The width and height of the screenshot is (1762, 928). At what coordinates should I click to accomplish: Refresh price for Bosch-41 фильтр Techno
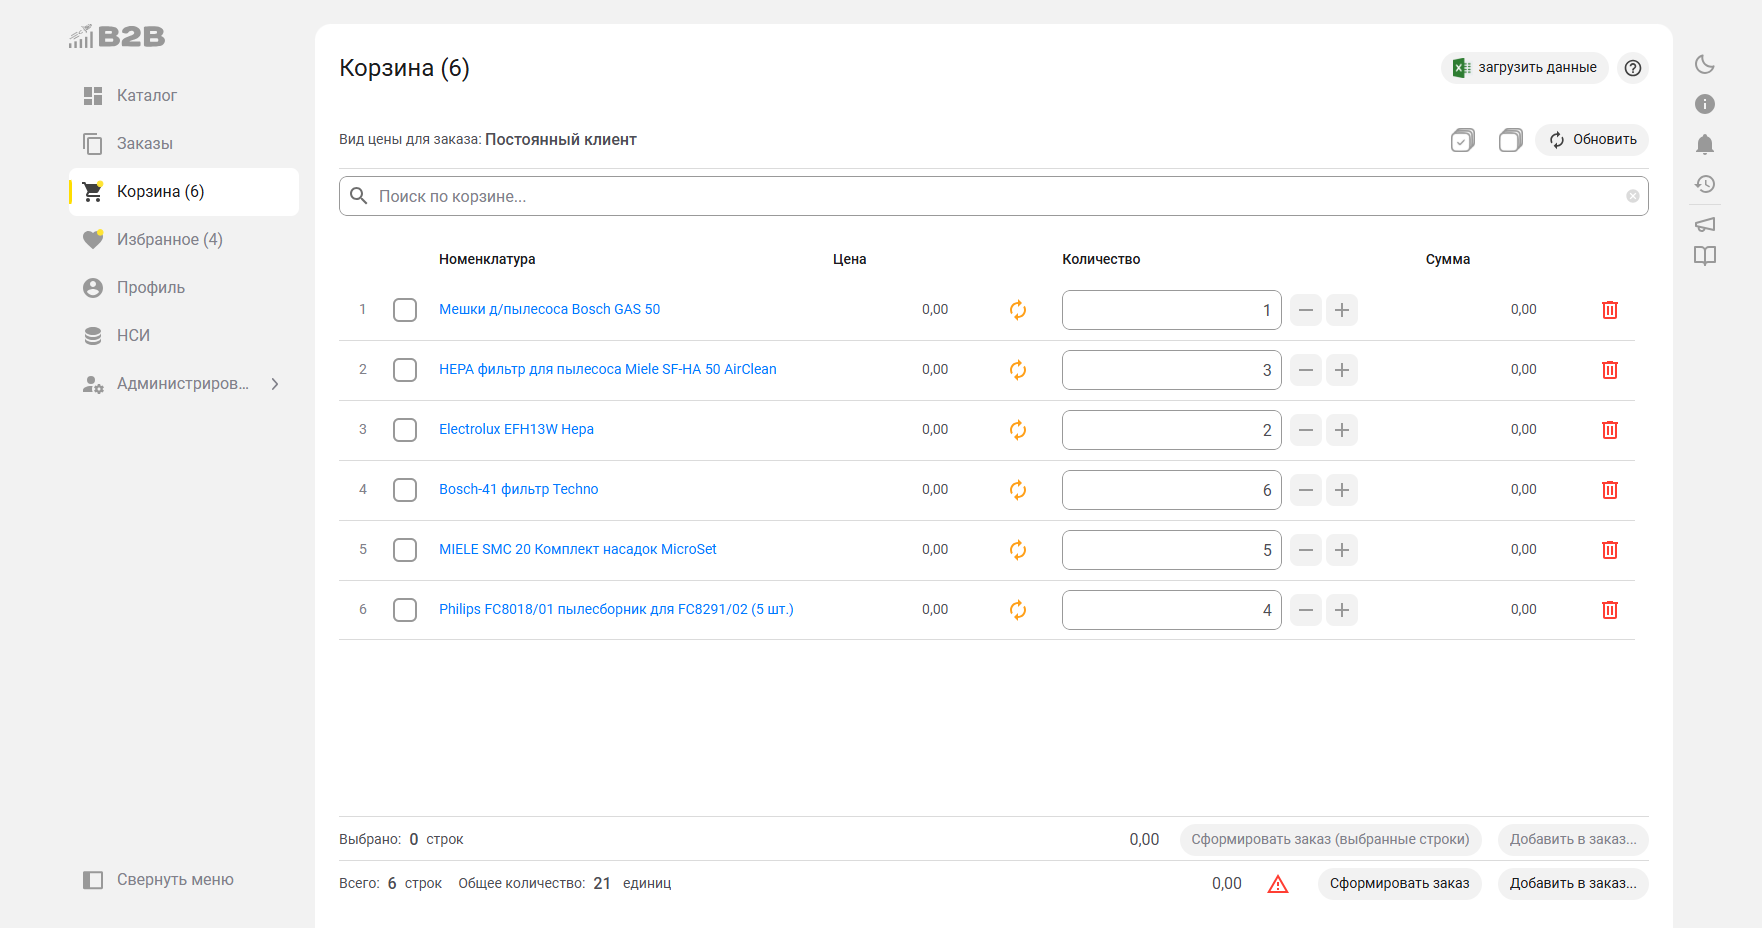tap(1018, 490)
